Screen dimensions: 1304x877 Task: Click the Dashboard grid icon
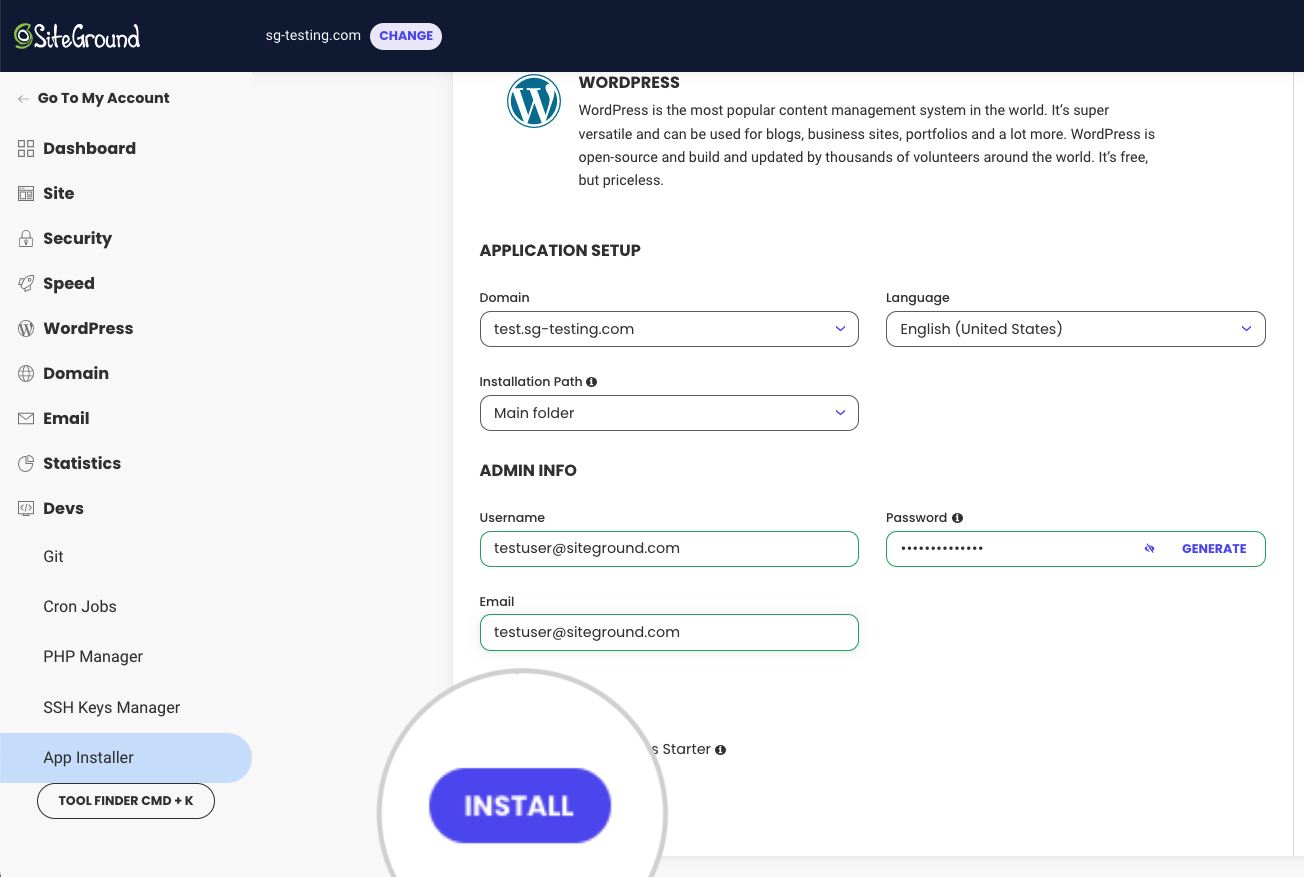(x=26, y=148)
